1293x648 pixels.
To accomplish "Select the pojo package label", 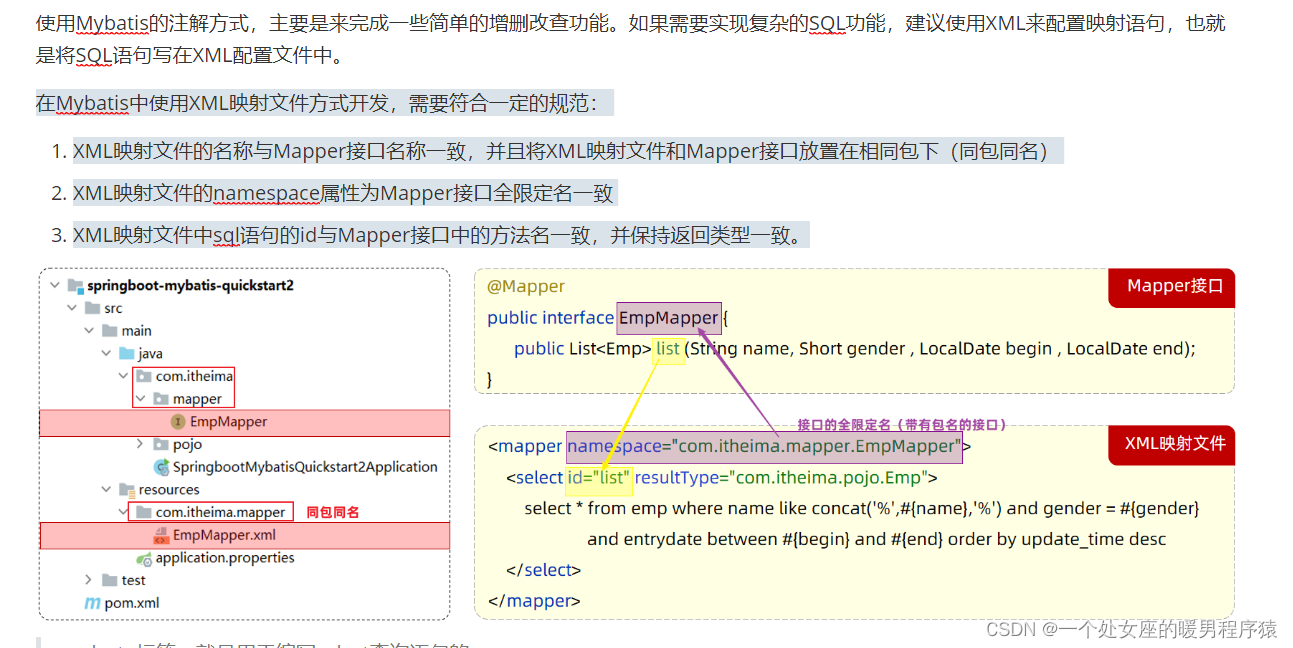I will (187, 444).
